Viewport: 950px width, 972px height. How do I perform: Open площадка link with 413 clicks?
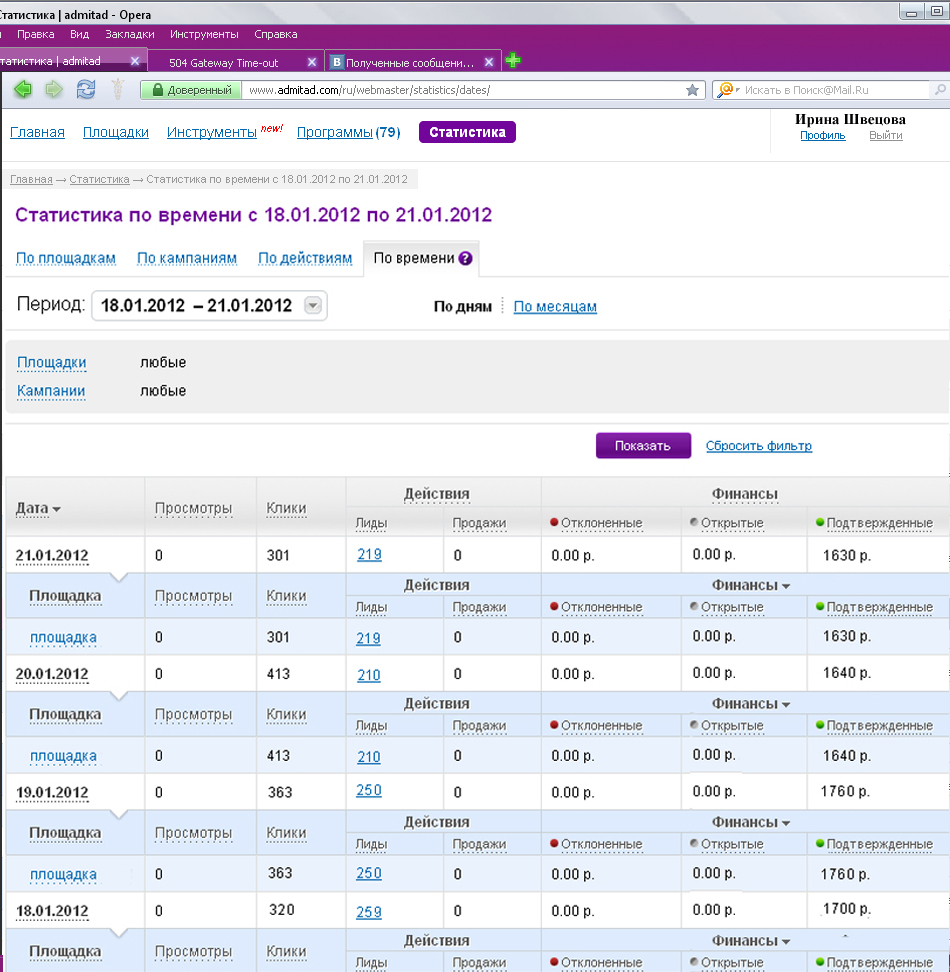pos(63,756)
